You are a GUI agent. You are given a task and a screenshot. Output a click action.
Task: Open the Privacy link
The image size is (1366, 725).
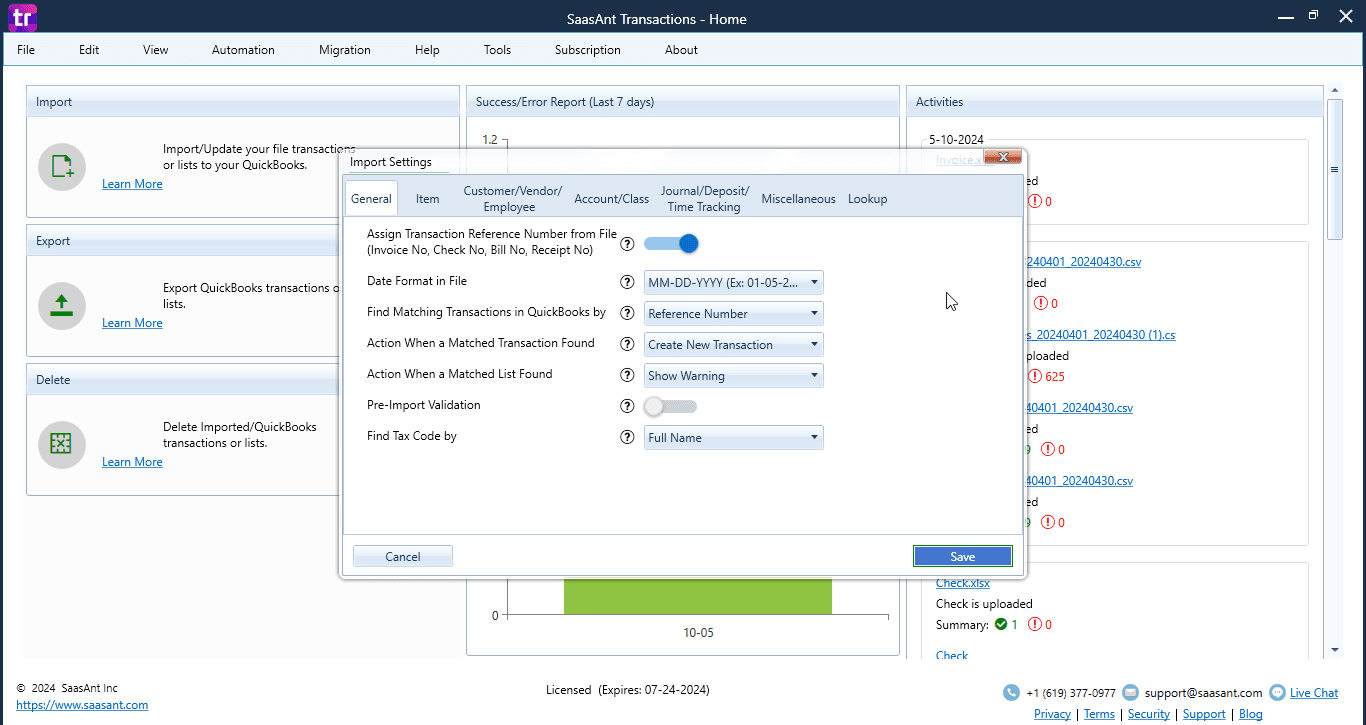(1052, 714)
